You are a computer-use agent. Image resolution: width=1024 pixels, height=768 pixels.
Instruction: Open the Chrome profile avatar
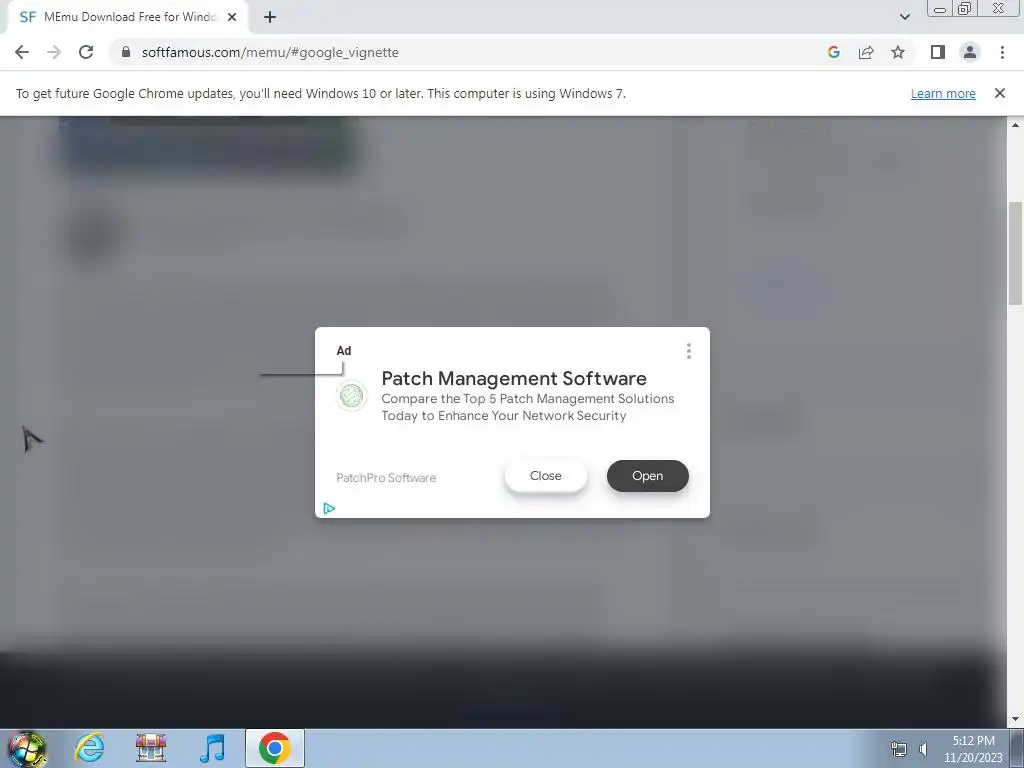pos(970,52)
